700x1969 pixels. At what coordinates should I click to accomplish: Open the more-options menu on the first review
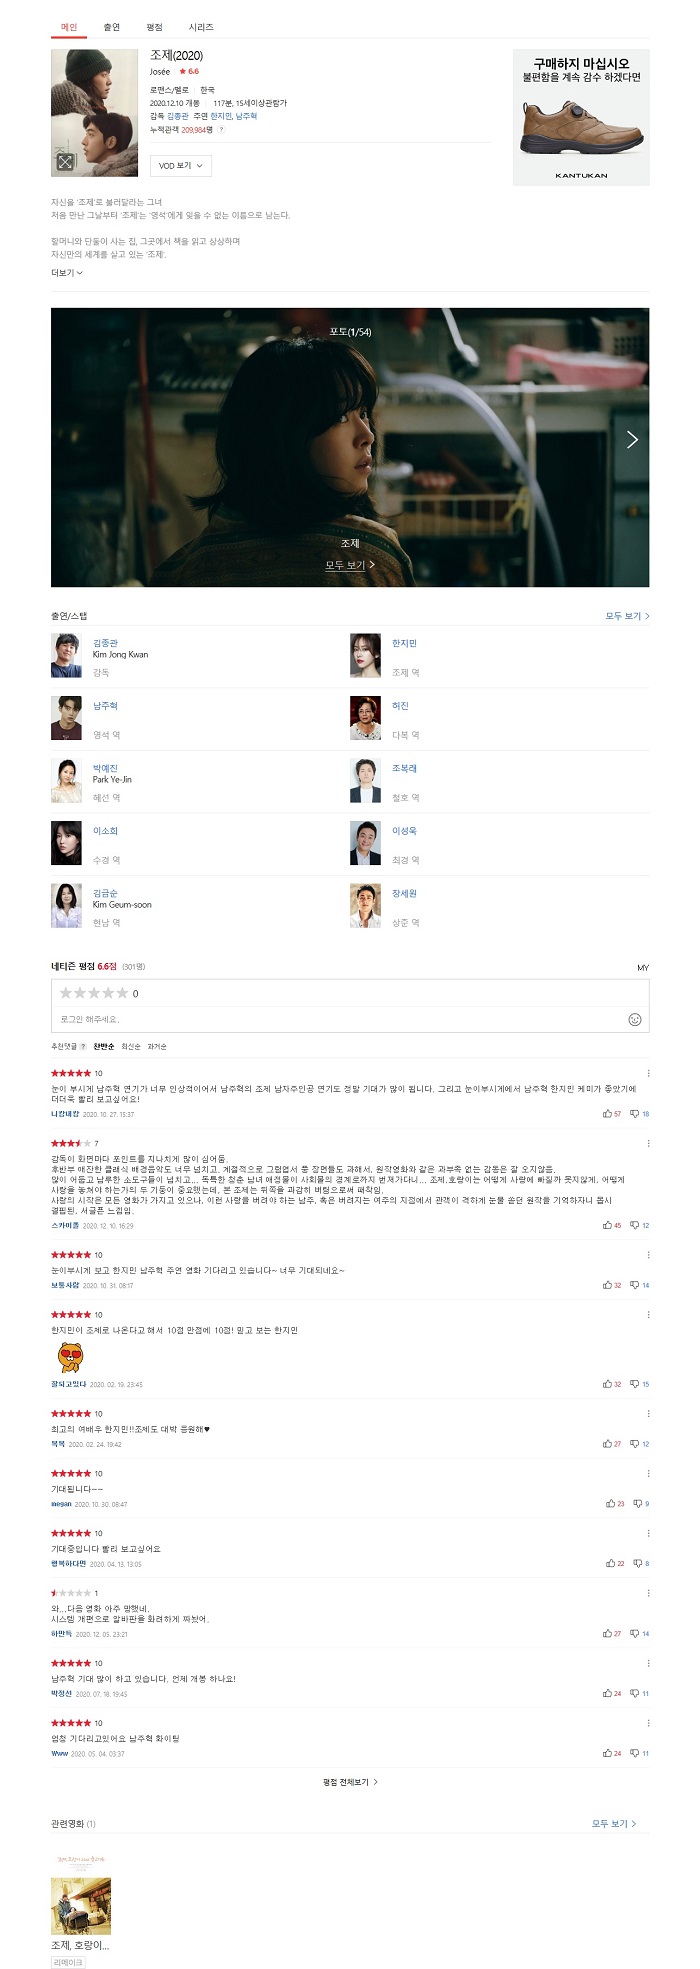pyautogui.click(x=648, y=1073)
